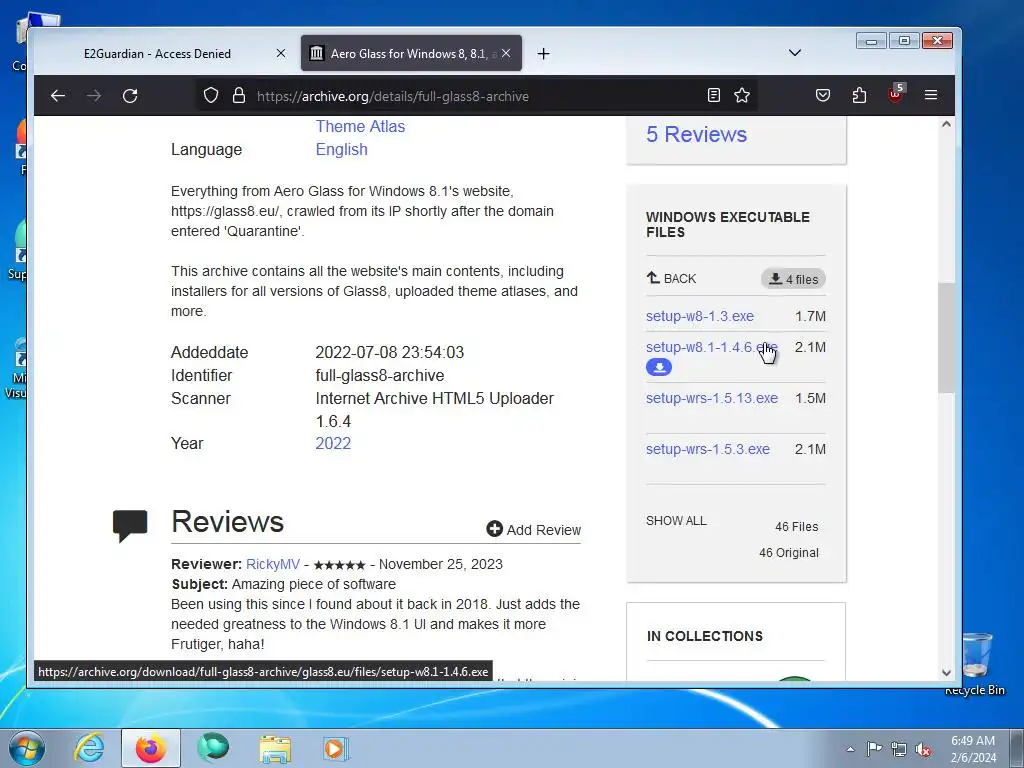1024x768 pixels.
Task: Open the 2022 year link
Action: click(x=333, y=443)
